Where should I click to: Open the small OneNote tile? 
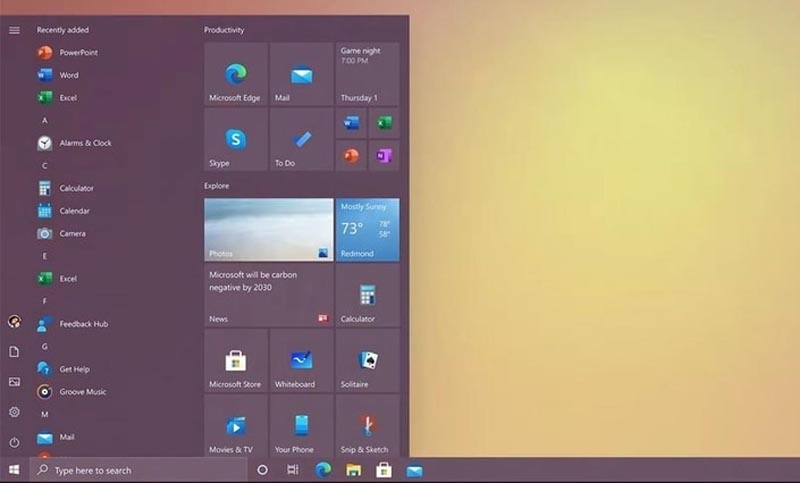coord(384,156)
